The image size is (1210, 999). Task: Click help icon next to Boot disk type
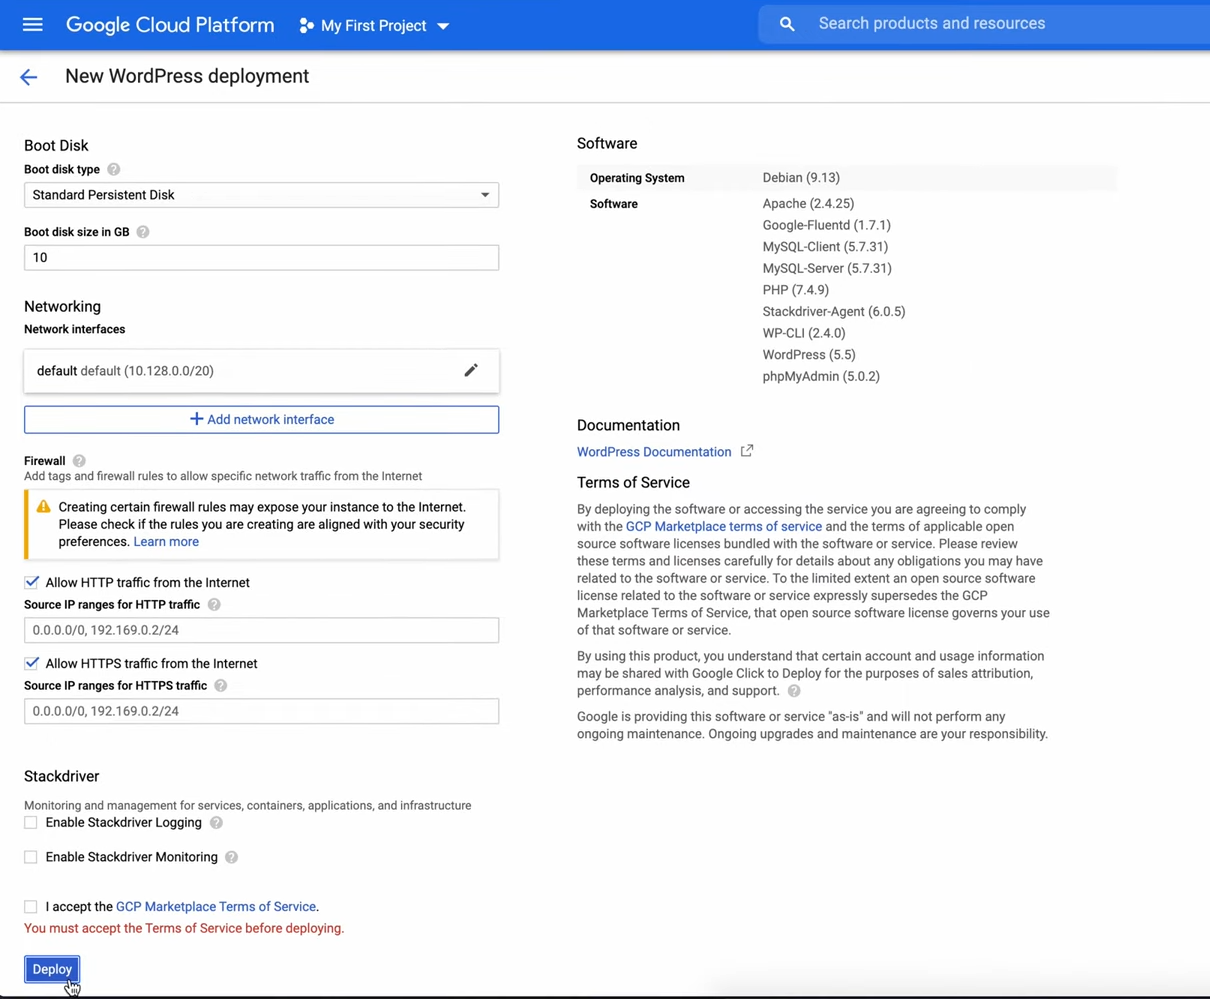pyautogui.click(x=114, y=170)
